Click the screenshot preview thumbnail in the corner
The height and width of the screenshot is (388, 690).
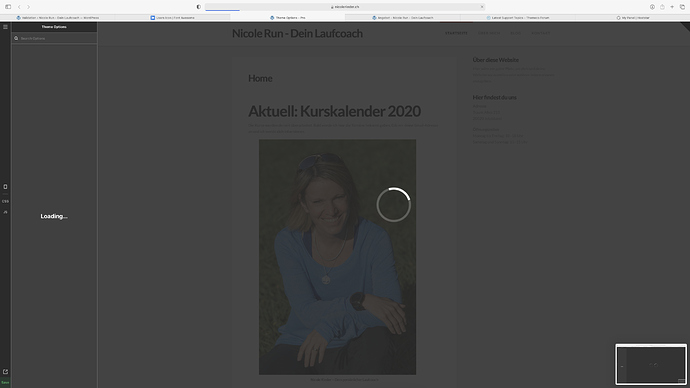point(651,364)
